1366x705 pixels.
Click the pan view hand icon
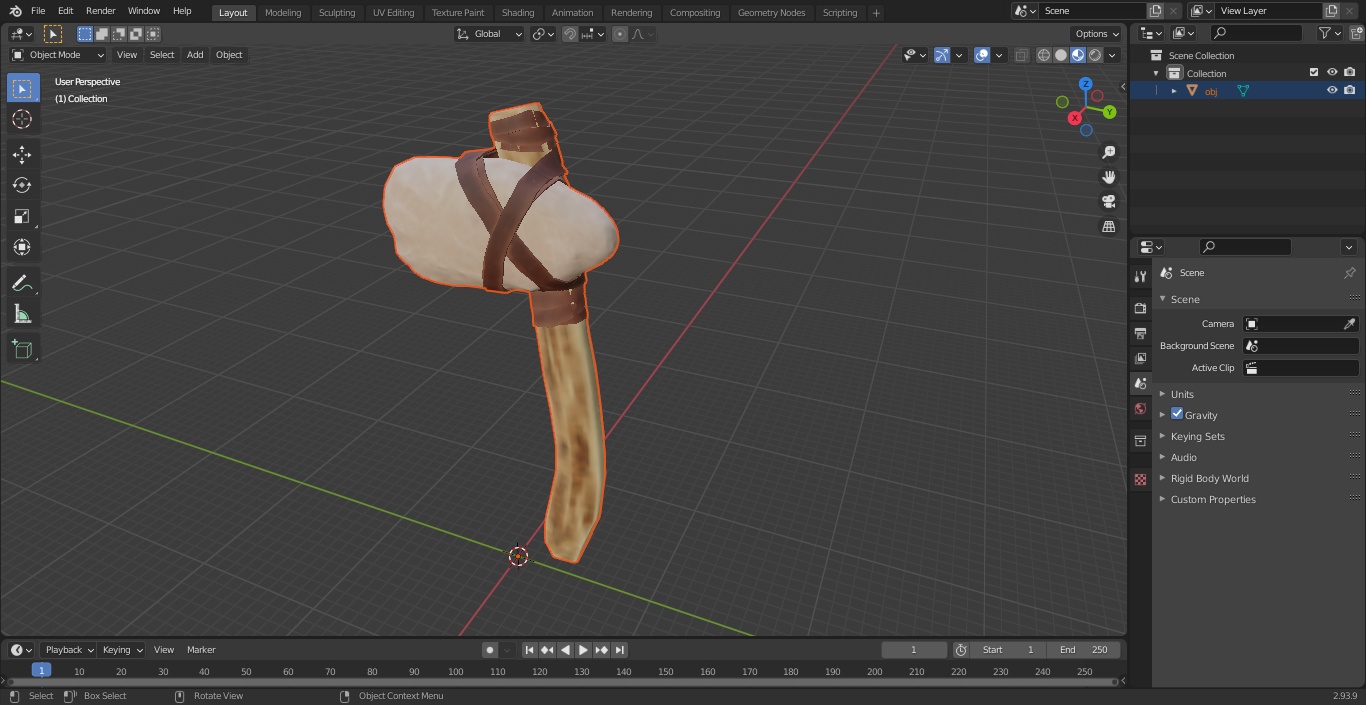click(x=1108, y=177)
